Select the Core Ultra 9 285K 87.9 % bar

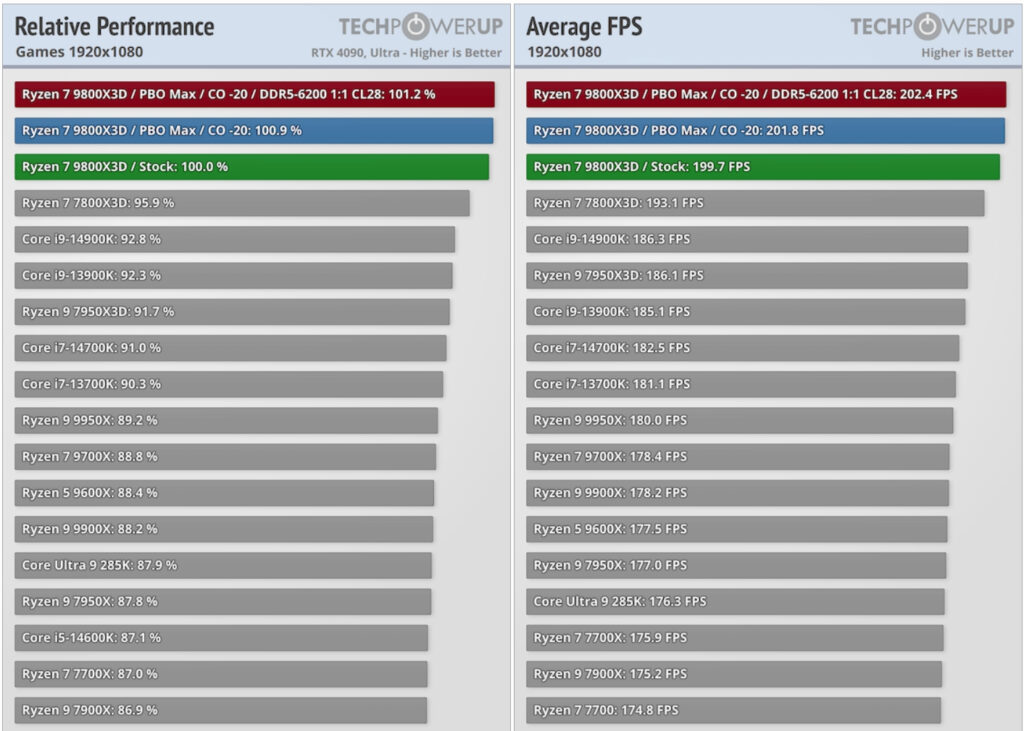coord(223,565)
